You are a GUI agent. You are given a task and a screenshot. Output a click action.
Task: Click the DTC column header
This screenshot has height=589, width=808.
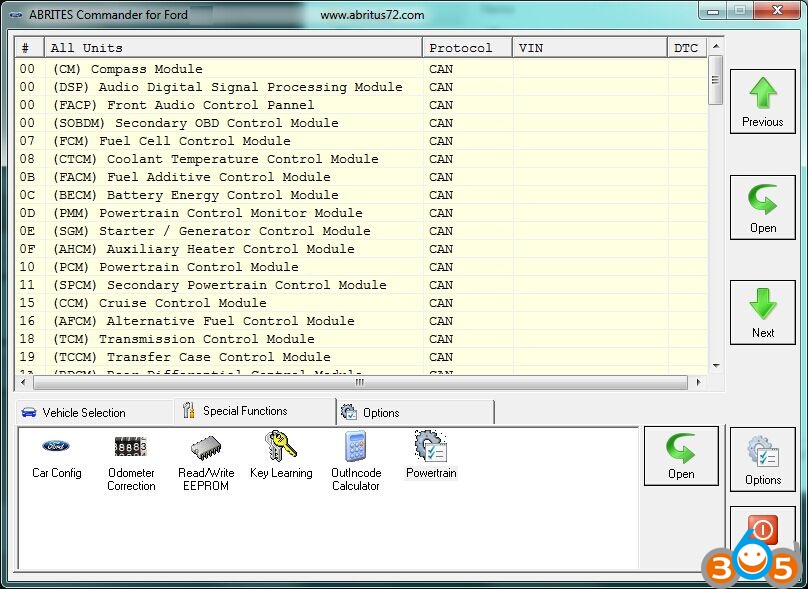[686, 48]
